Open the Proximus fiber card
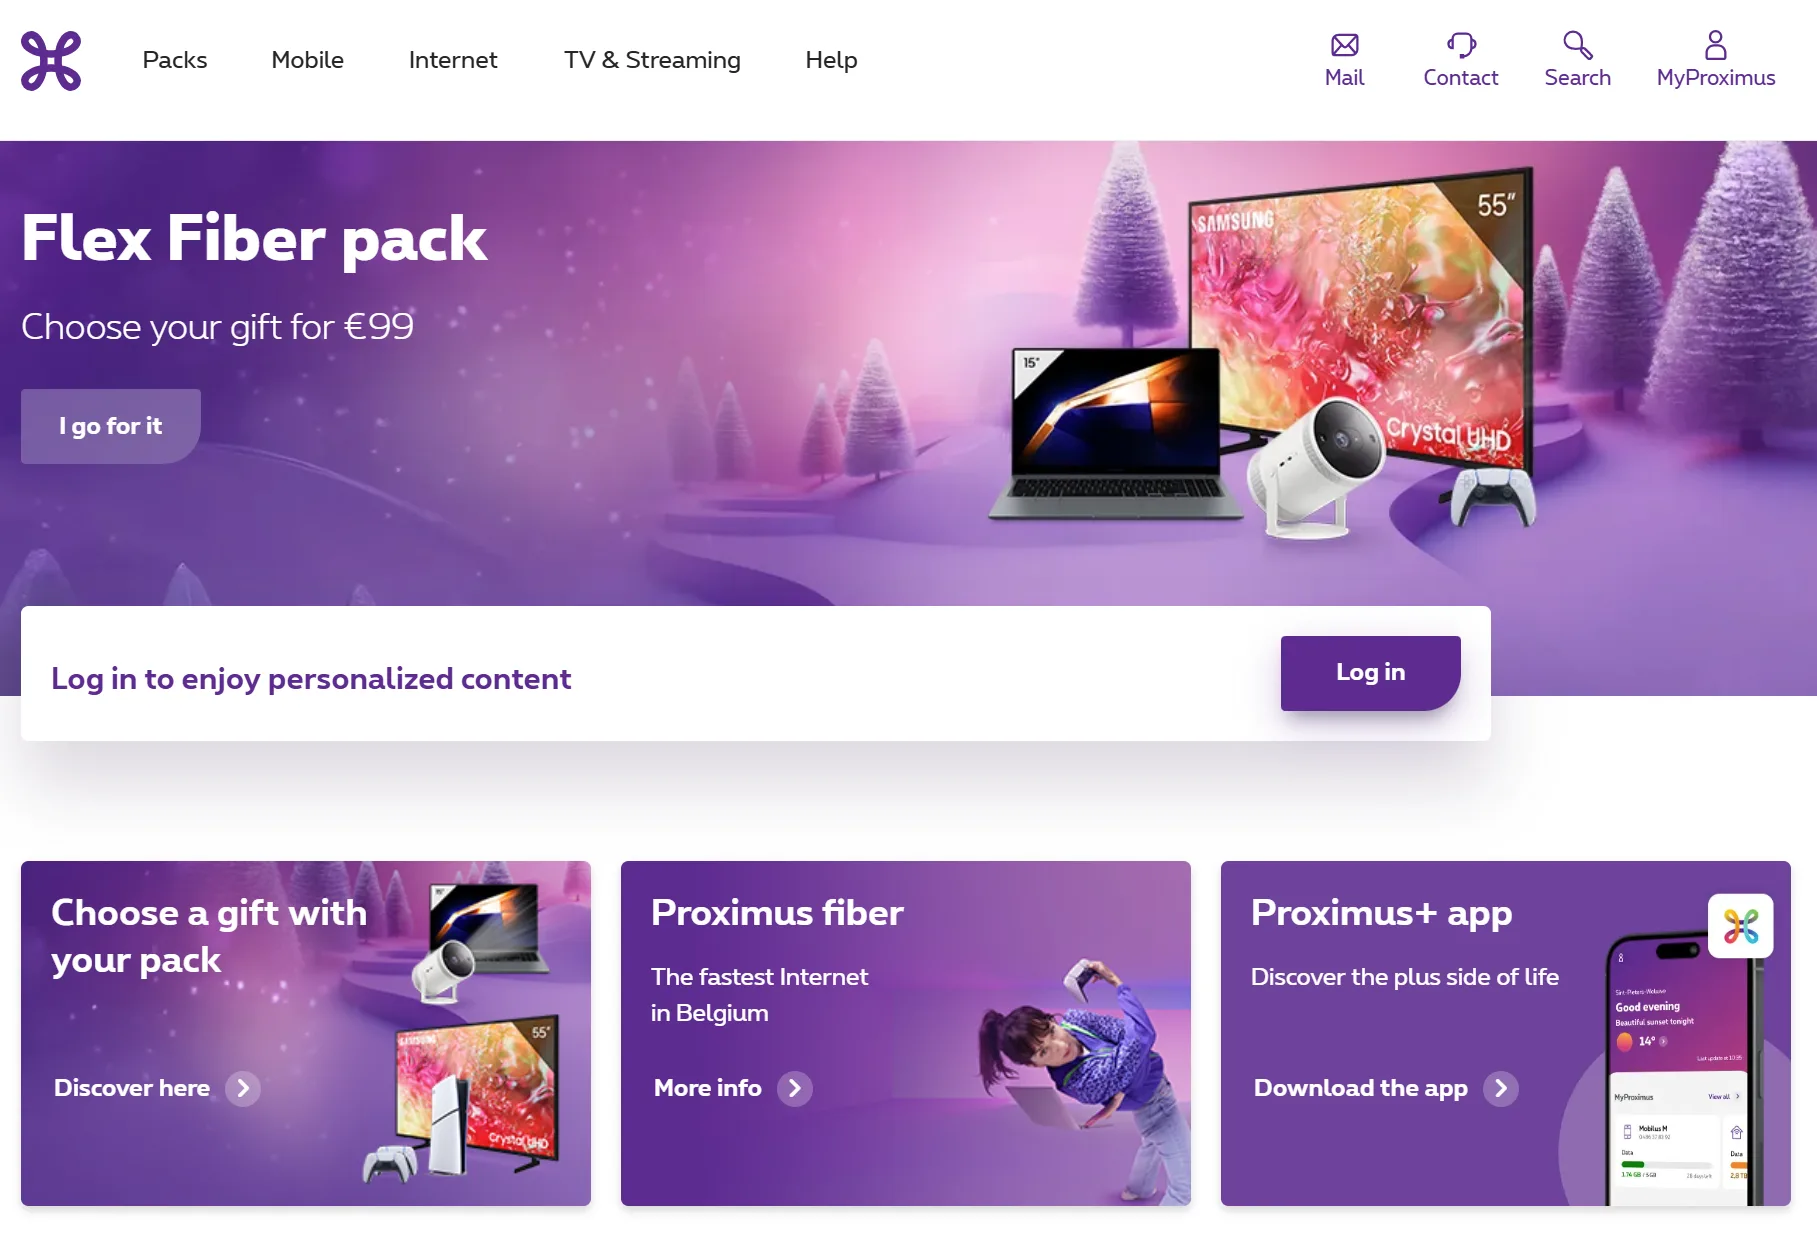Screen dimensions: 1817x1245 [x=906, y=1033]
